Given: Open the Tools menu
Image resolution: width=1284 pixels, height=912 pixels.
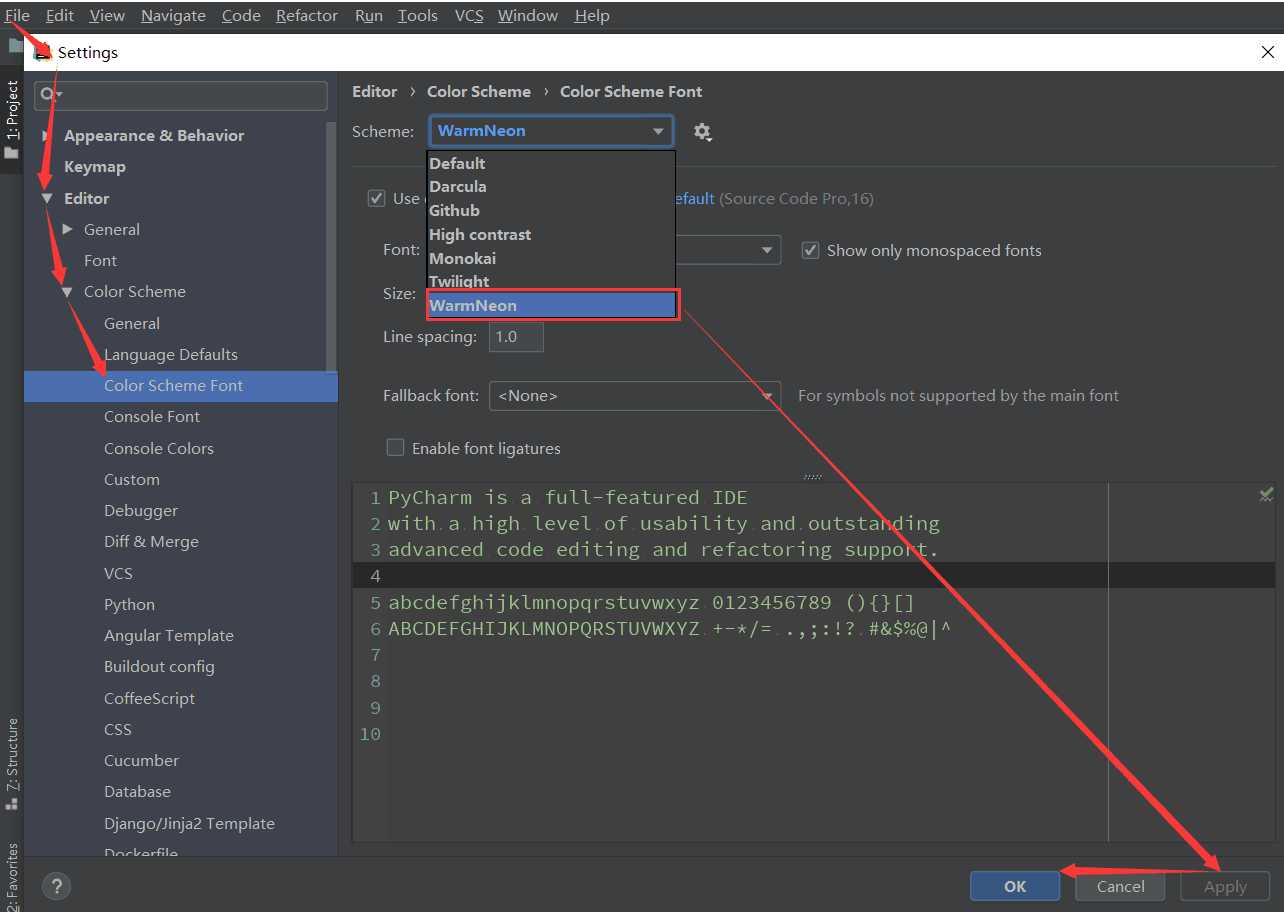Looking at the screenshot, I should pyautogui.click(x=417, y=16).
